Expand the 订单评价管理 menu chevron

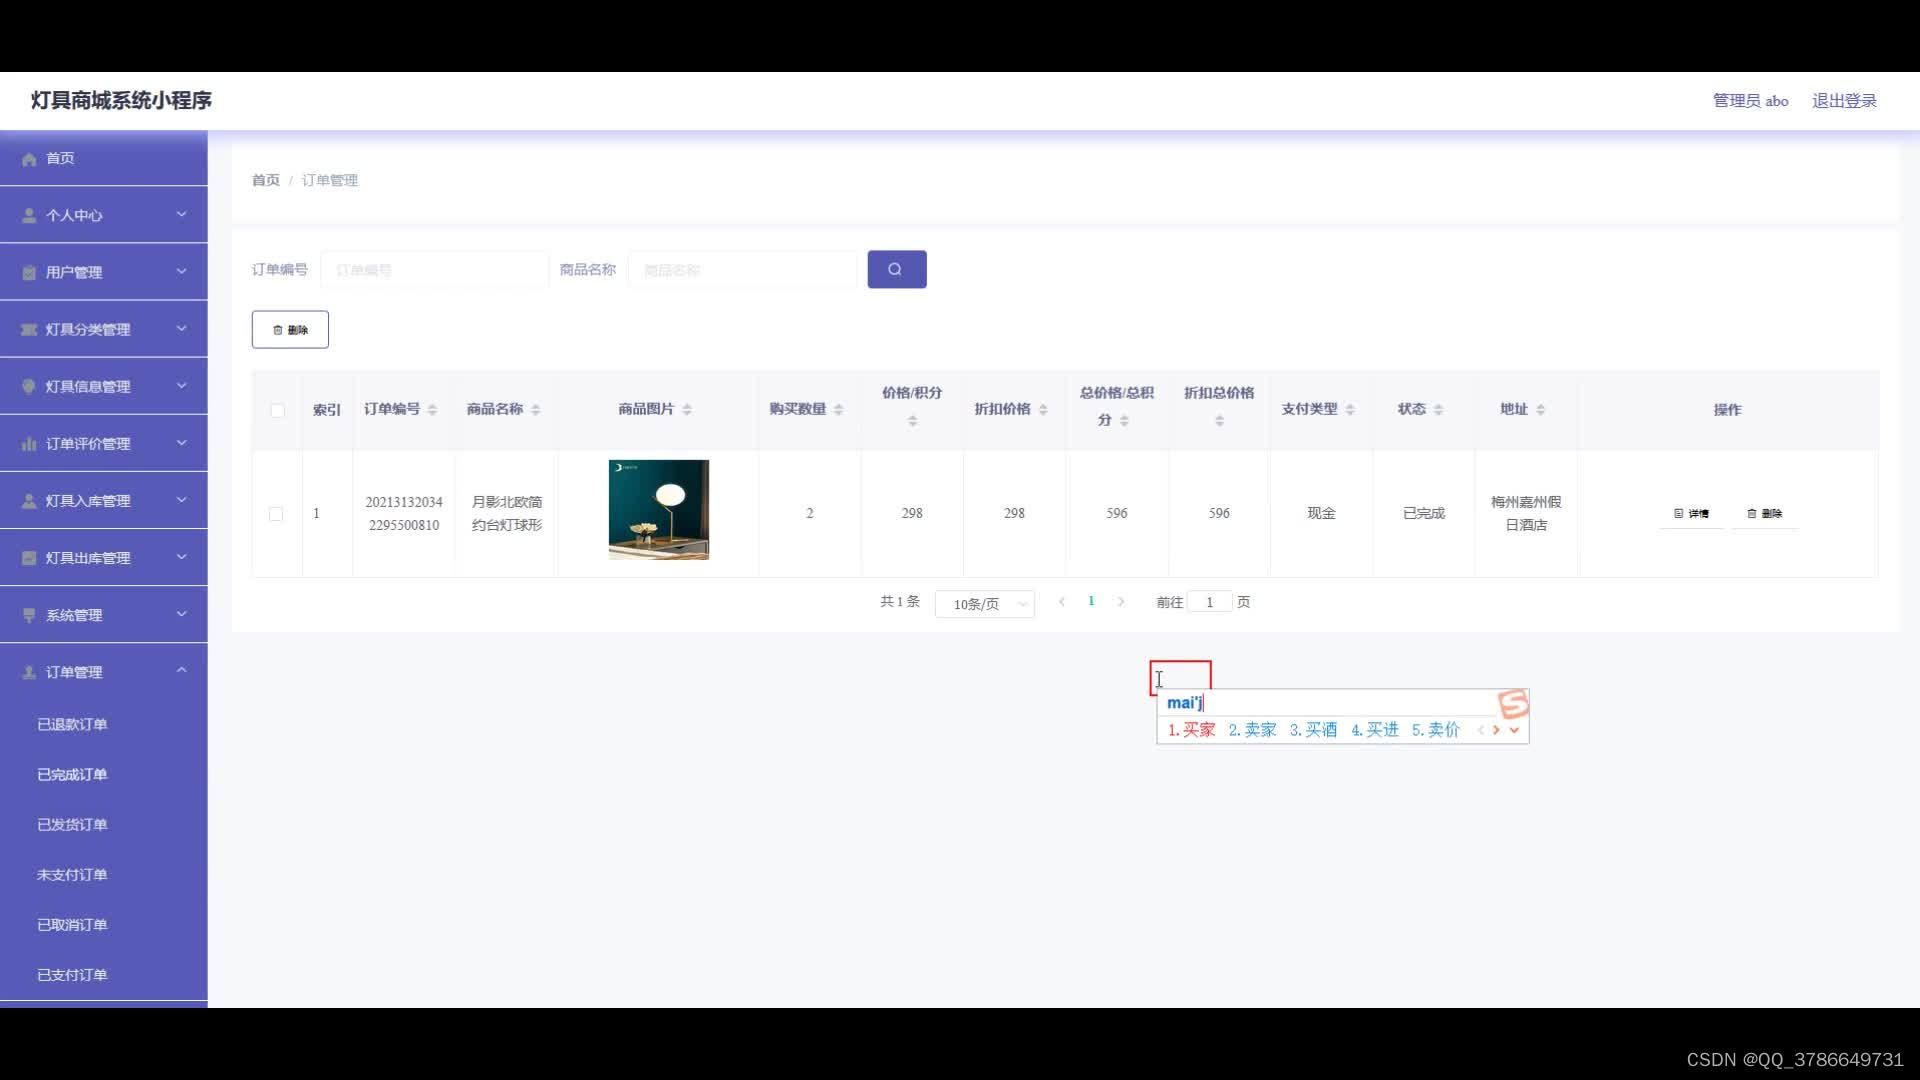(x=181, y=442)
